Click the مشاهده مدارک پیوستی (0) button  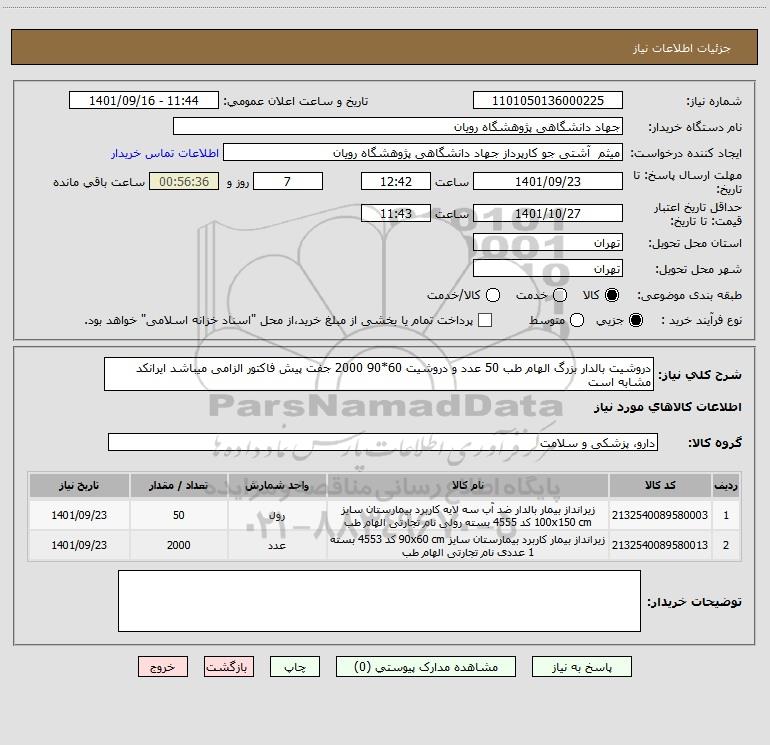click(x=426, y=667)
